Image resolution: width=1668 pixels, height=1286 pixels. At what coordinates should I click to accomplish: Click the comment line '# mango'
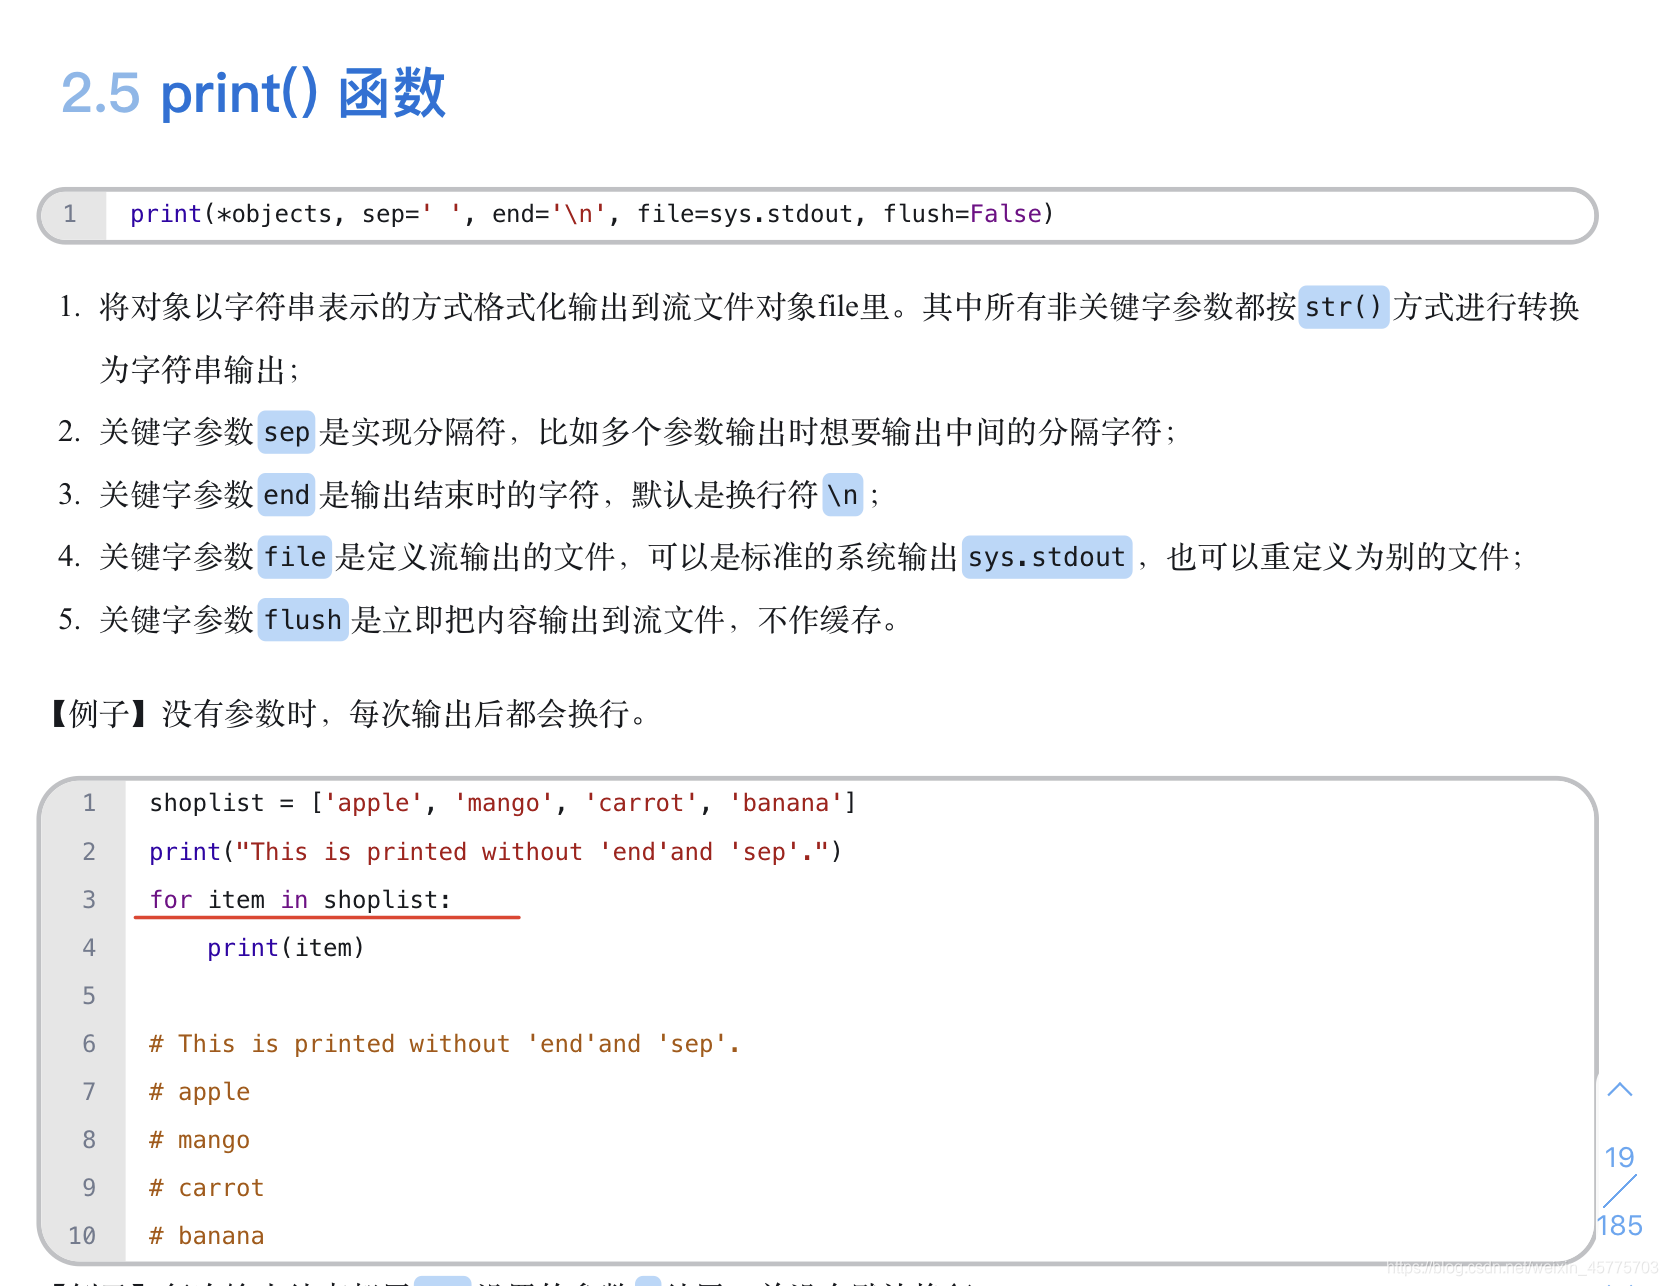[200, 1140]
